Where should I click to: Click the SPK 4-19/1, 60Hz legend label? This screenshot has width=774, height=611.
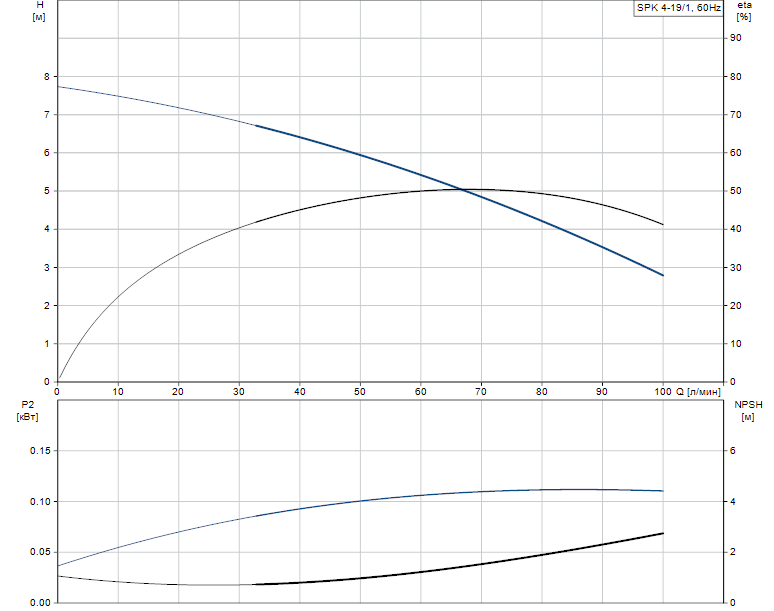678,8
